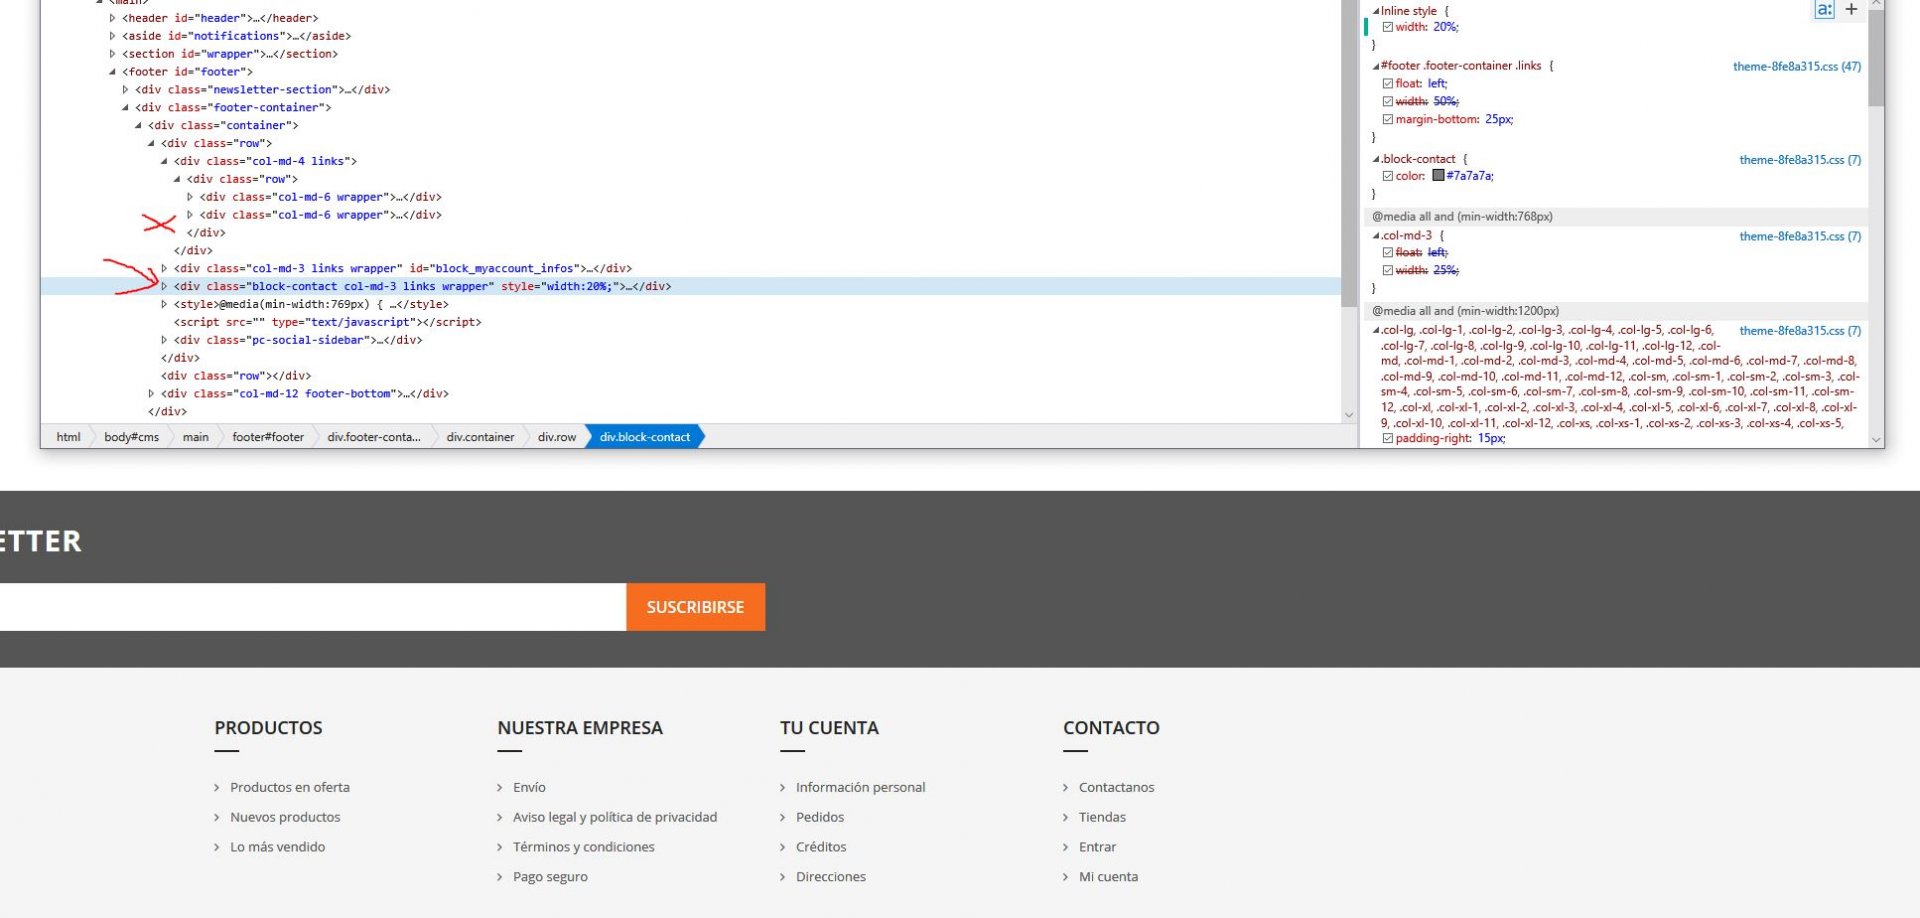This screenshot has height=918, width=1920.
Task: Expand the pc-social-sidebar div
Action: (x=164, y=341)
